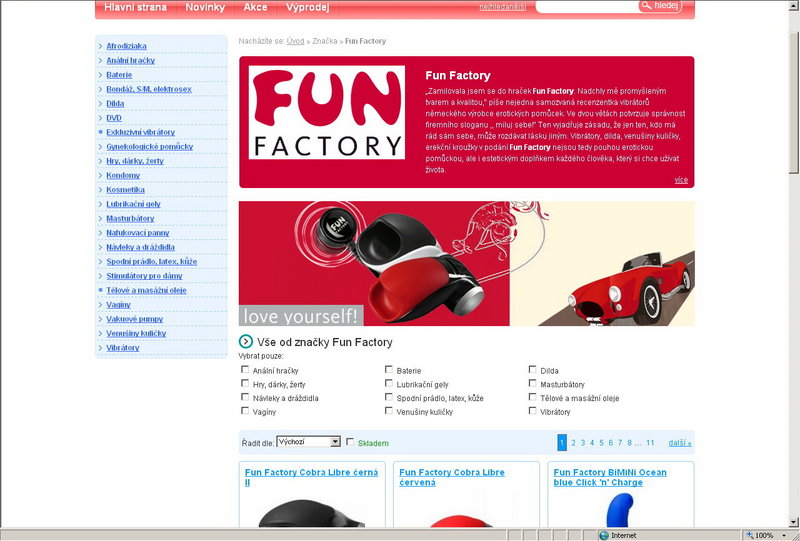Viewport: 800px width, 541px height.
Task: Check Návleky a dráždidla filter
Action: tap(245, 397)
